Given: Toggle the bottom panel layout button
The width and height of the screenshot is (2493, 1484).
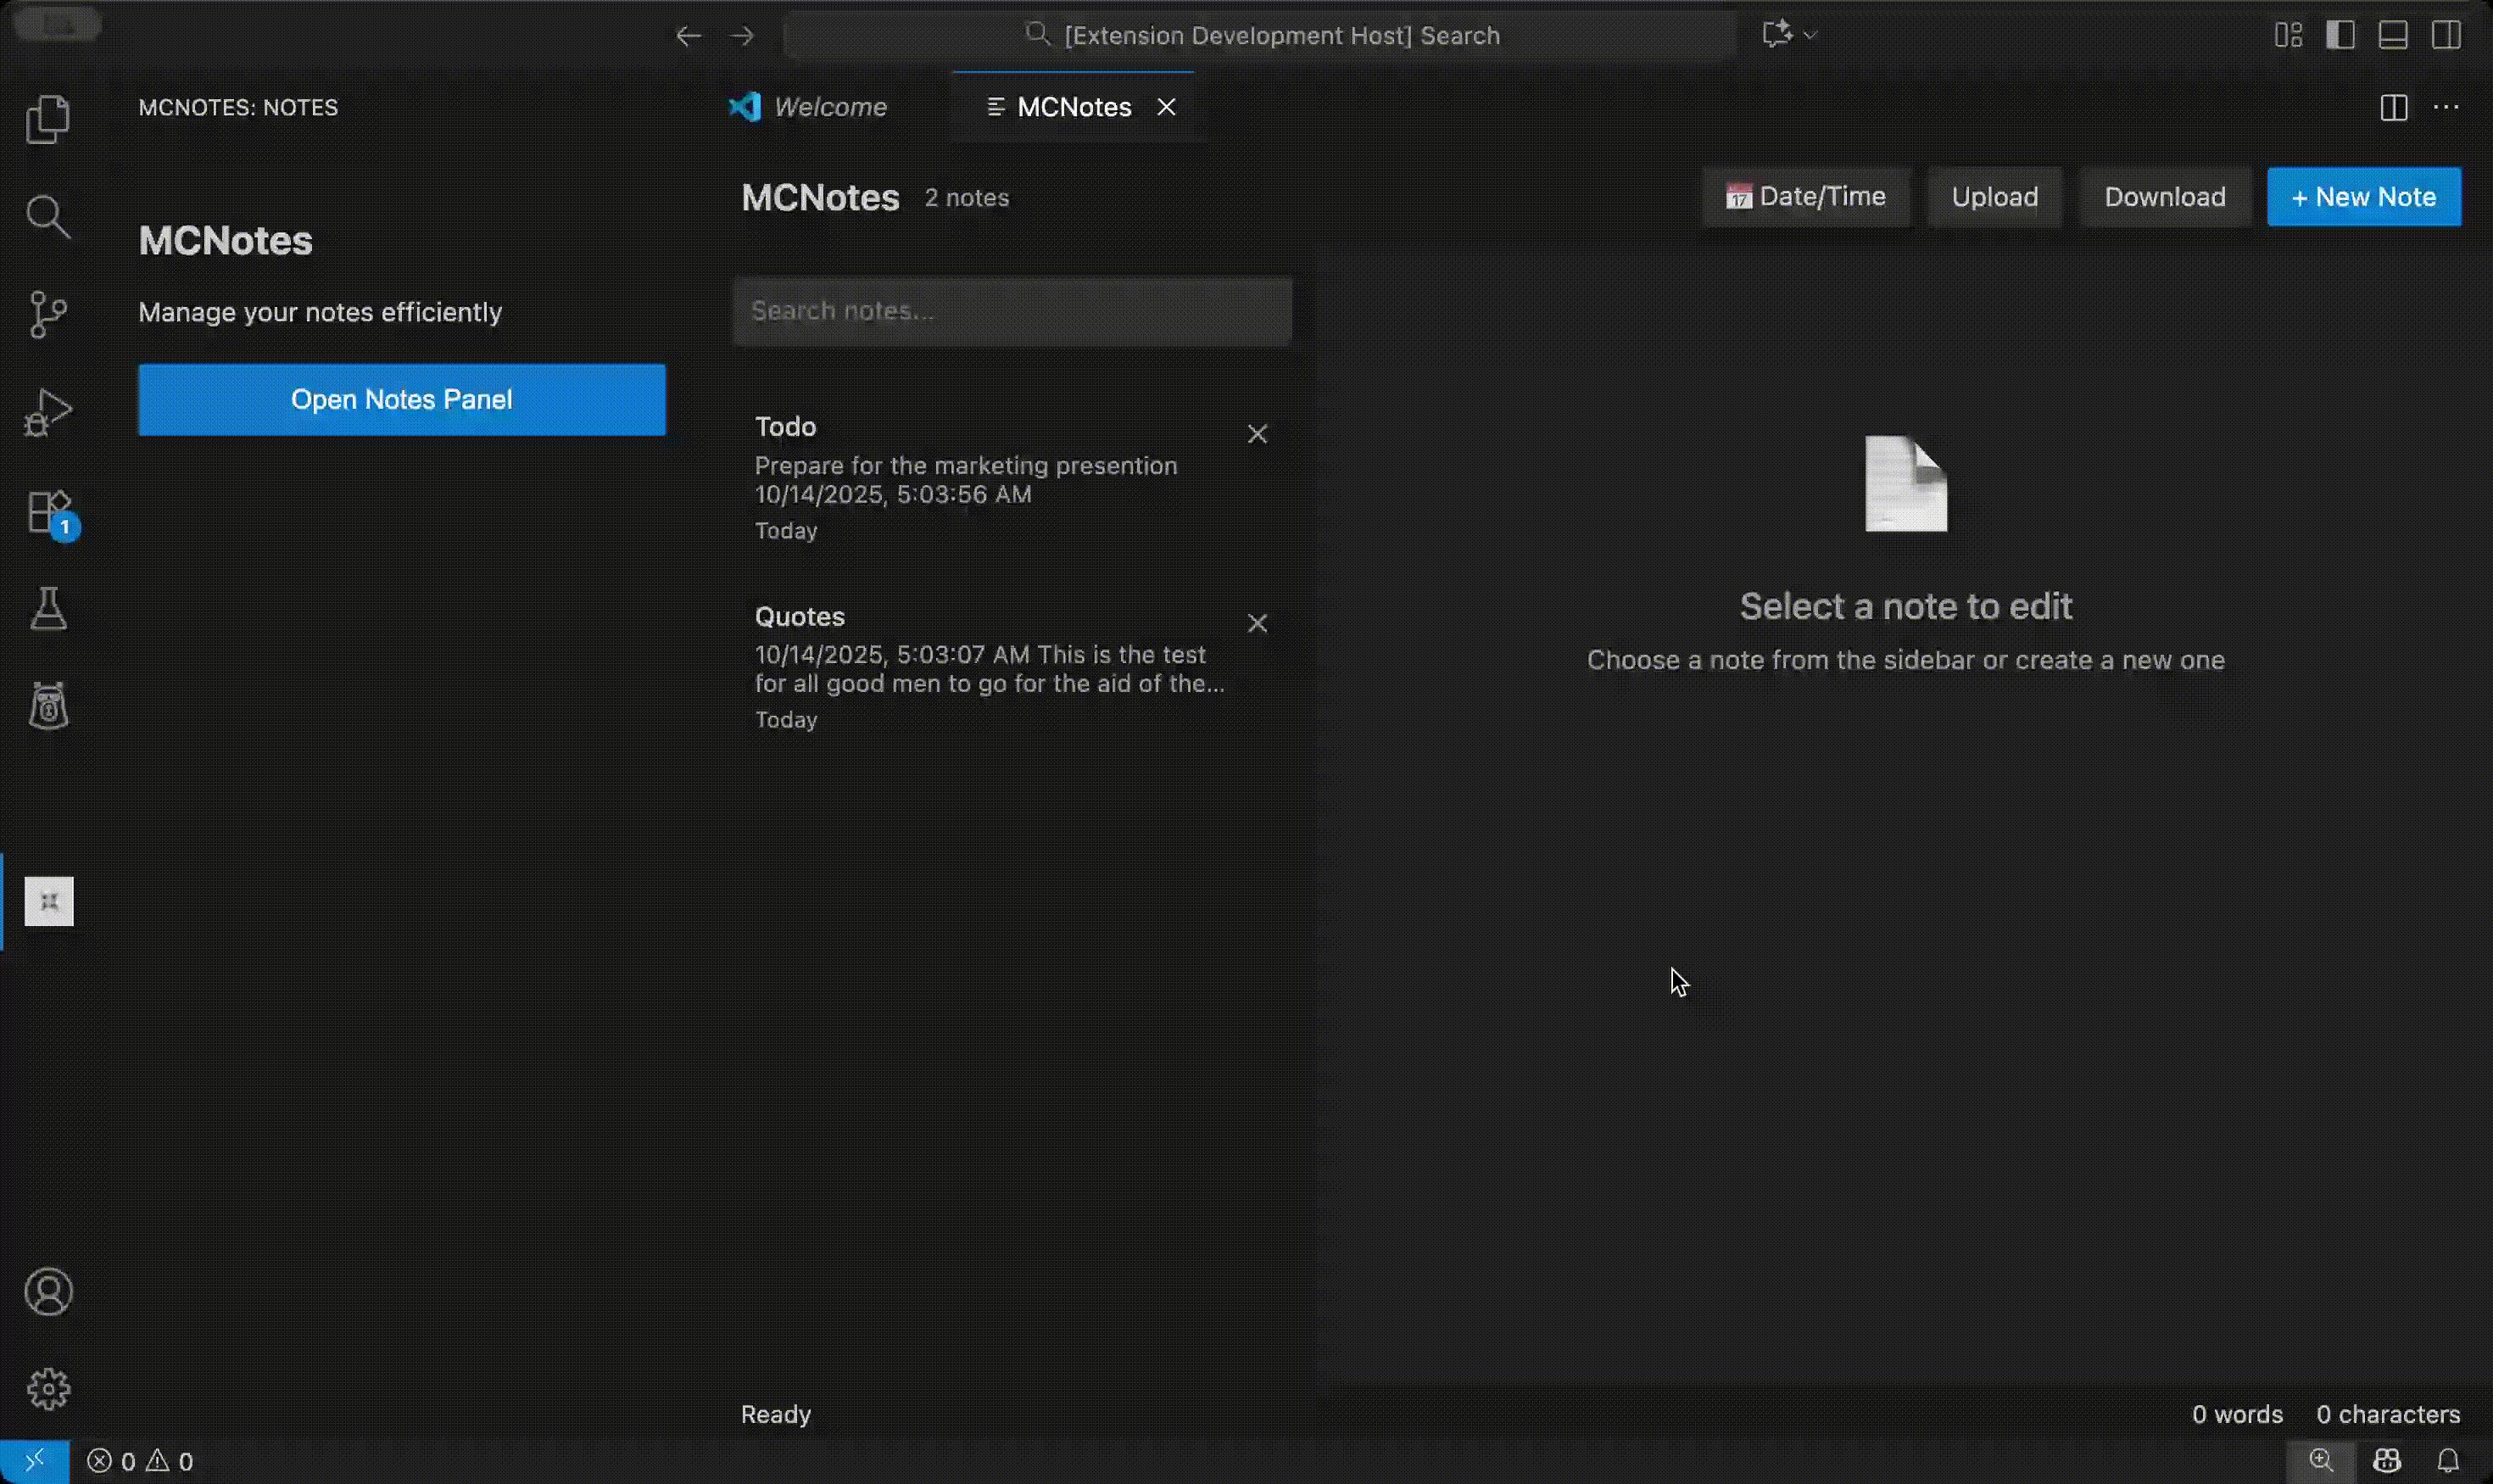Looking at the screenshot, I should coord(2393,35).
